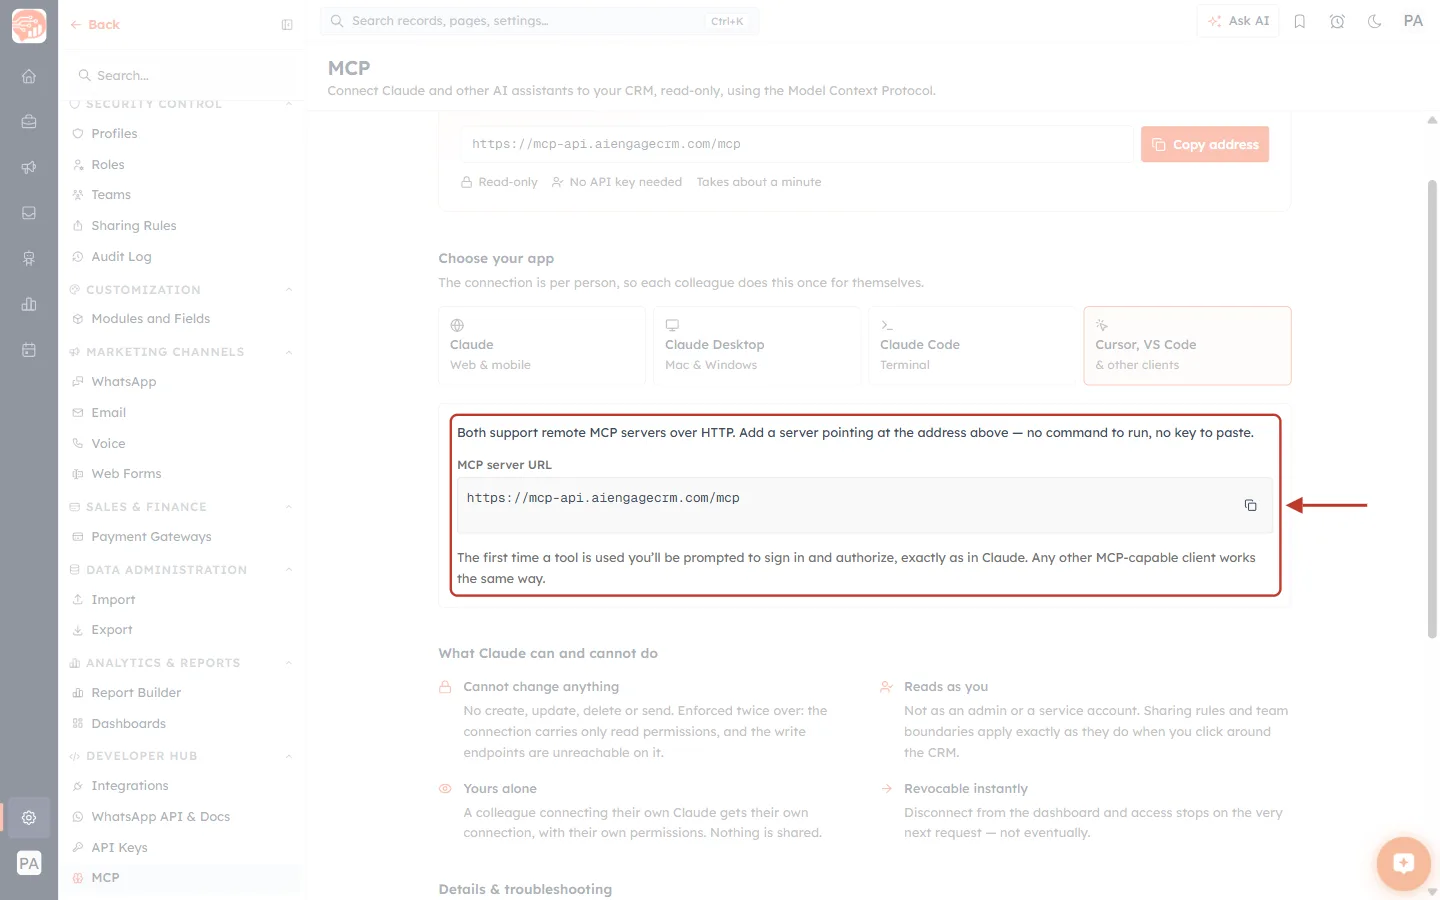Open the reminders clock icon
1440x900 pixels.
click(1337, 21)
